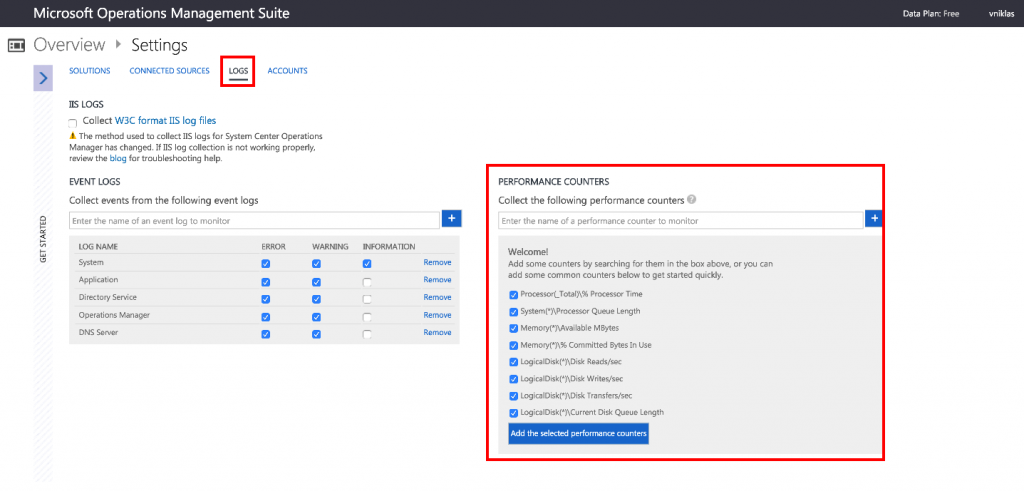Uncheck Error for Application log

[x=266, y=282]
